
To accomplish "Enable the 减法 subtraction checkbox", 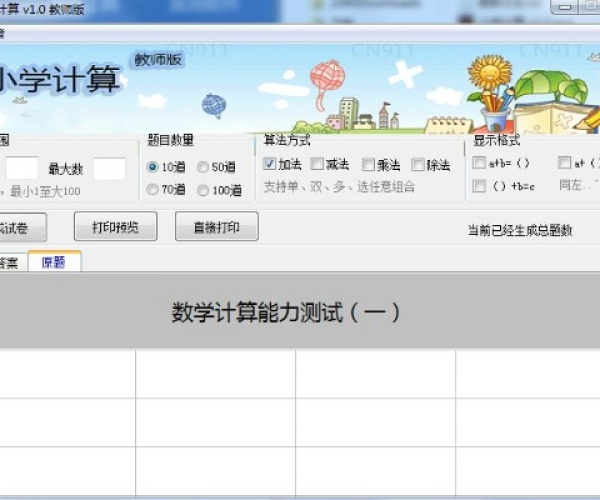I will click(317, 164).
